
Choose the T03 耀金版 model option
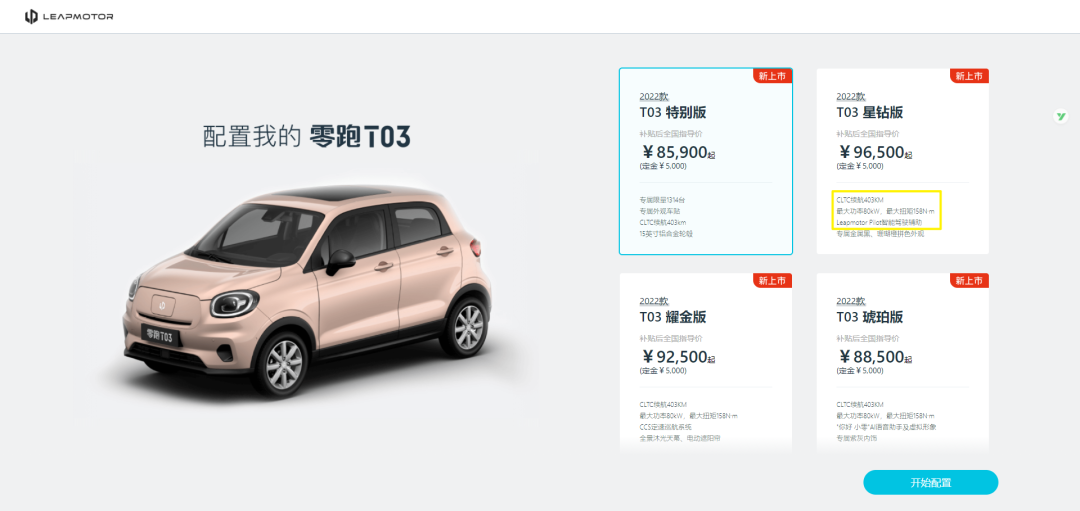(706, 362)
